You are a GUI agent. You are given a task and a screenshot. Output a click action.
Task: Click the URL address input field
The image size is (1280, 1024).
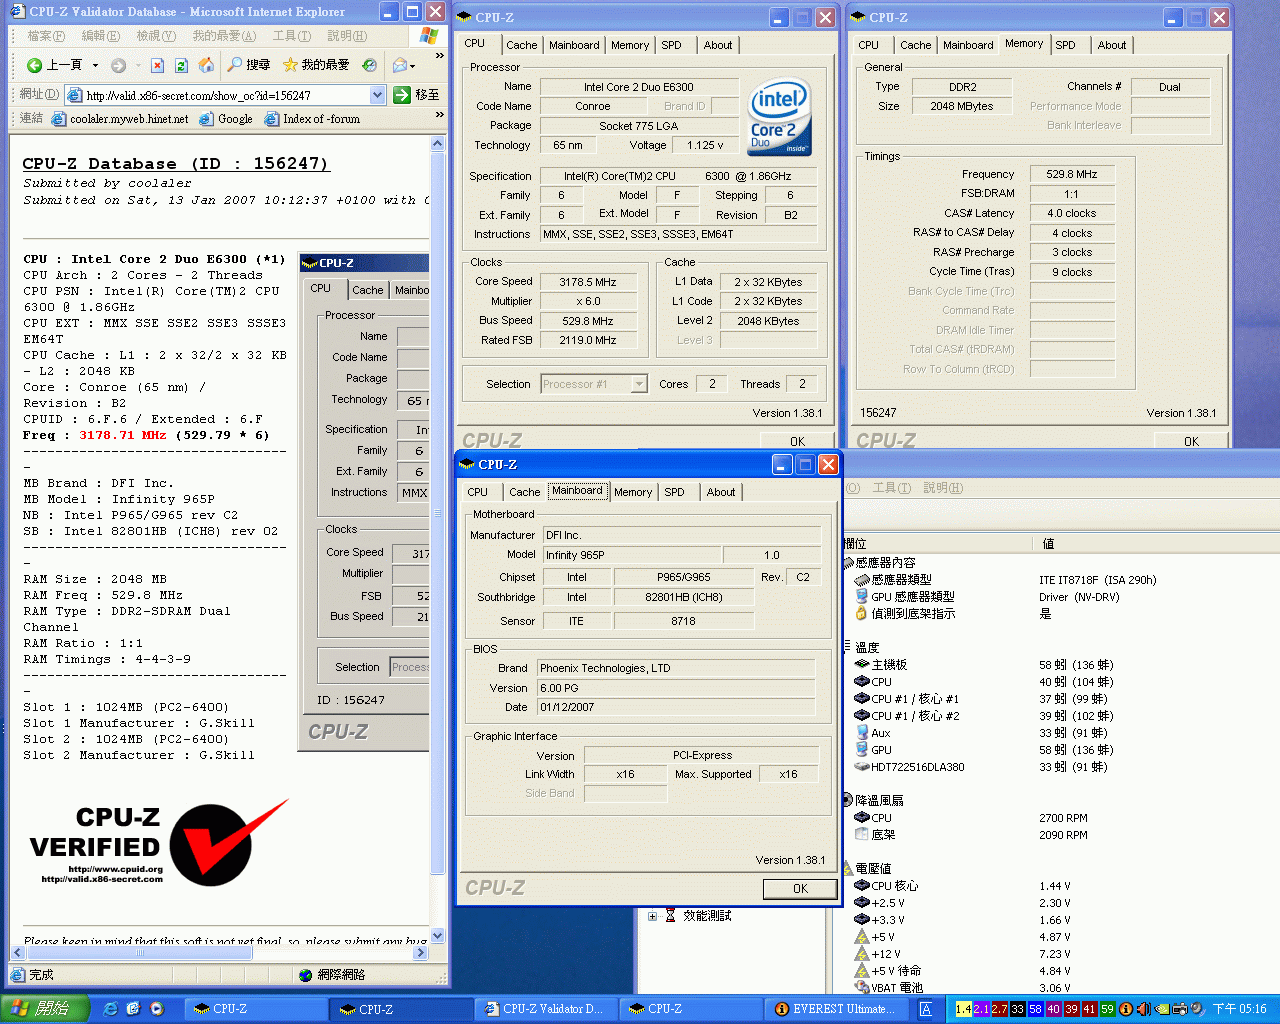[217, 95]
